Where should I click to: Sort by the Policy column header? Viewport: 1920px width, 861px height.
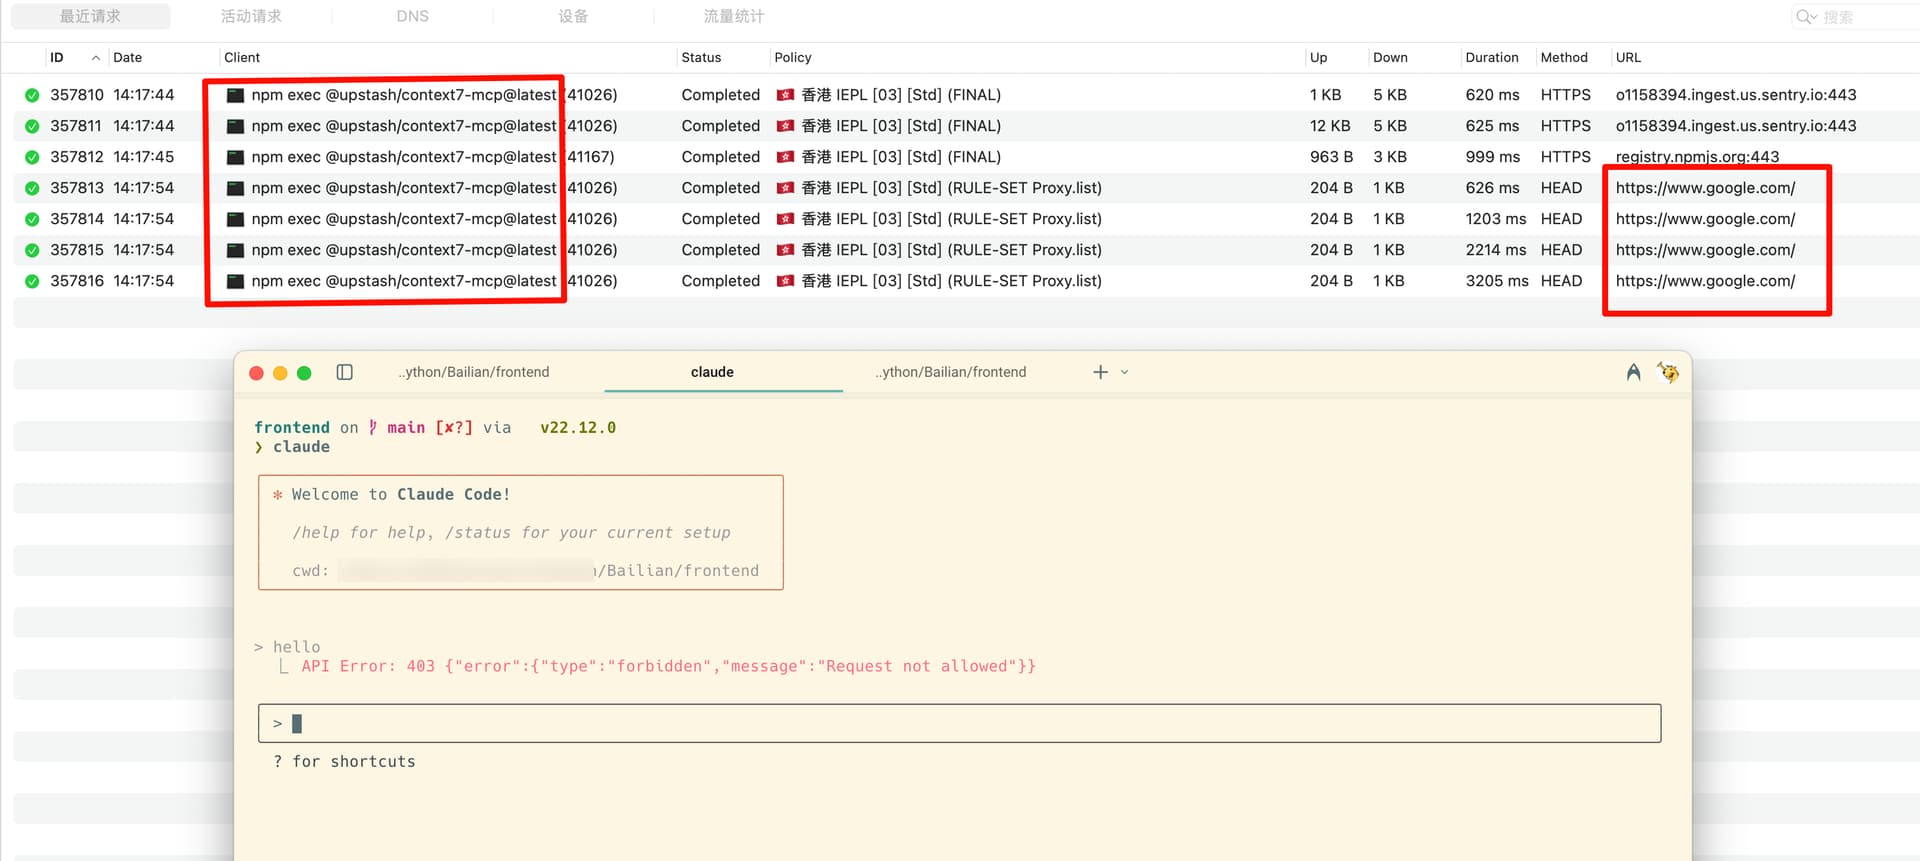793,57
